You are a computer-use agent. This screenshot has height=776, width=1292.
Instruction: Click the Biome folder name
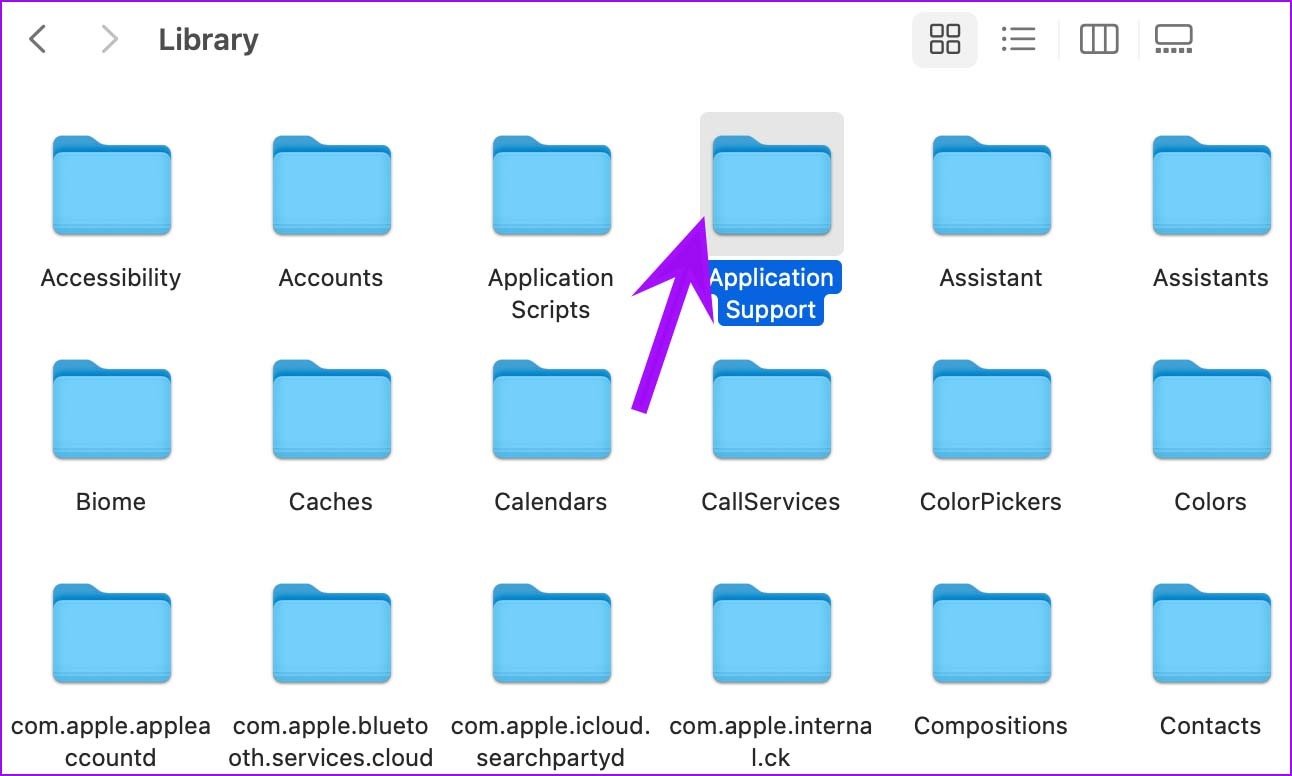pyautogui.click(x=111, y=502)
